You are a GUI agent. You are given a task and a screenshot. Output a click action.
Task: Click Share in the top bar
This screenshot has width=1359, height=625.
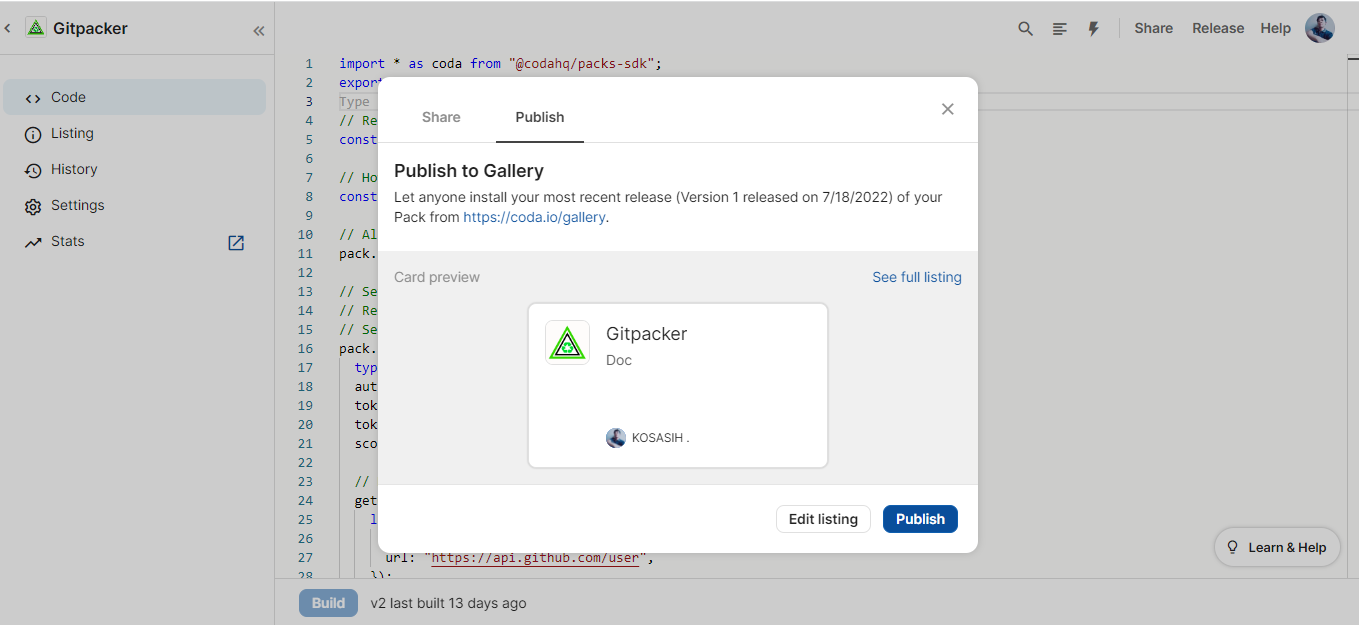click(x=1153, y=28)
